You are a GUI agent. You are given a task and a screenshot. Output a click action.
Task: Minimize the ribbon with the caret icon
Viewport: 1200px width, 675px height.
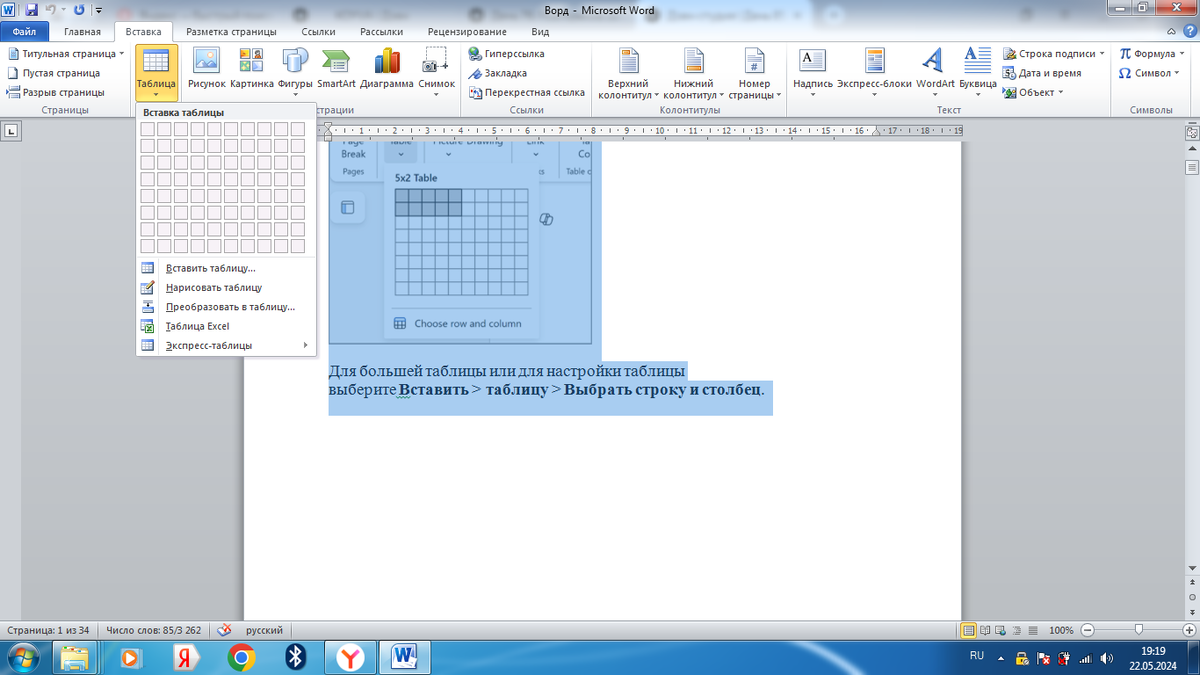(x=1172, y=32)
